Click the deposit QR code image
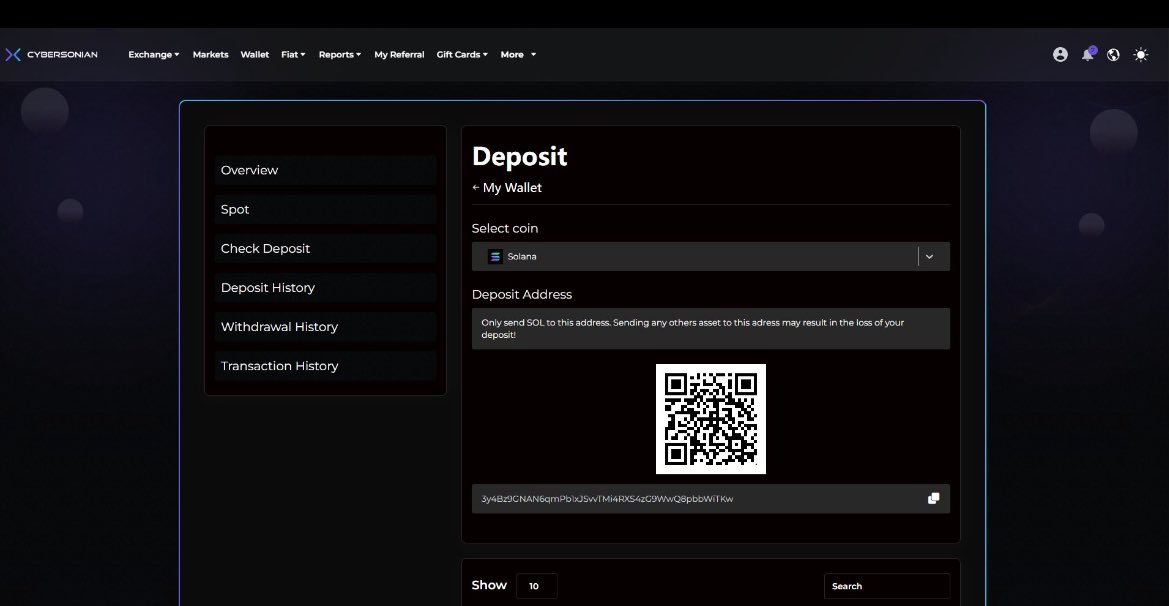Viewport: 1169px width, 606px height. point(710,419)
